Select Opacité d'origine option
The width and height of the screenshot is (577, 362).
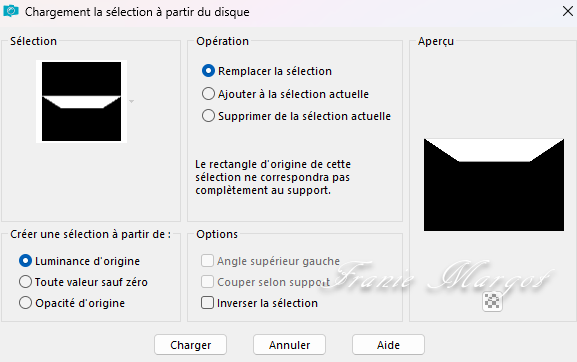[x=72, y=303]
